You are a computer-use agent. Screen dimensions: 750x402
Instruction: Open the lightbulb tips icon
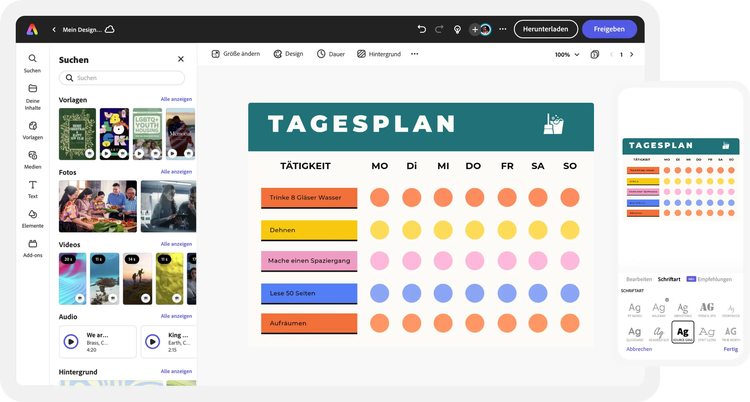pyautogui.click(x=457, y=30)
